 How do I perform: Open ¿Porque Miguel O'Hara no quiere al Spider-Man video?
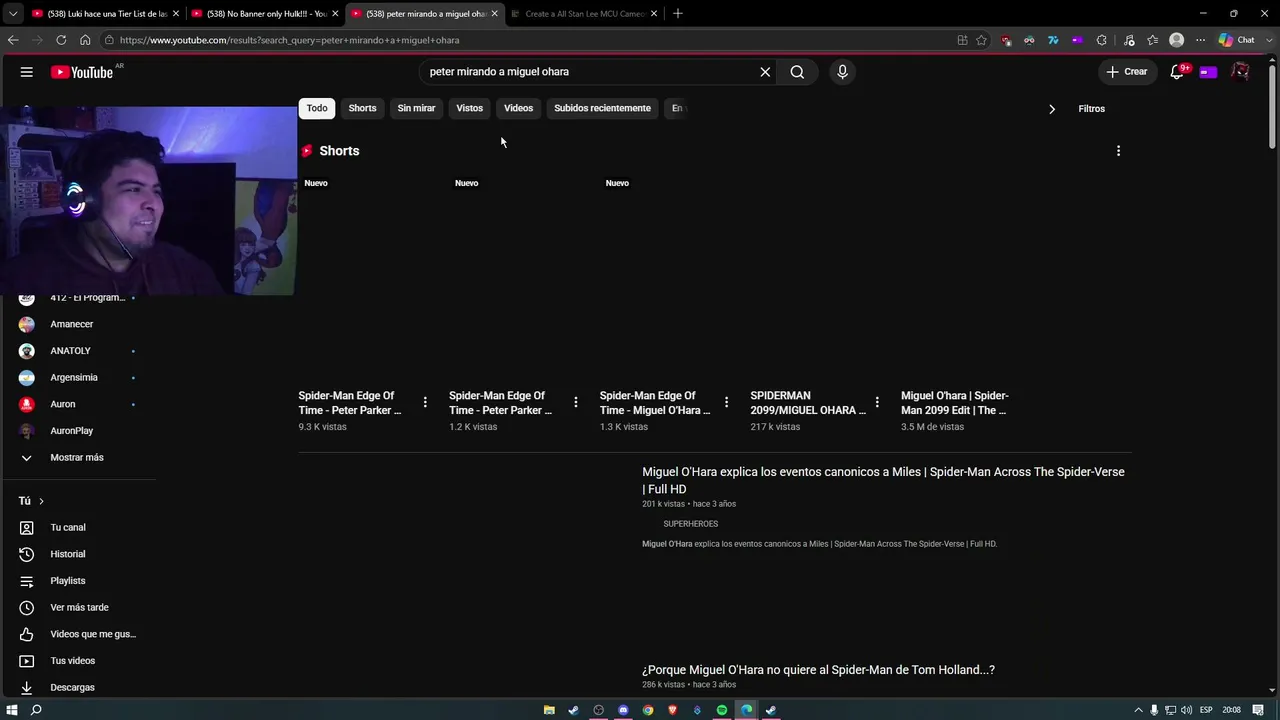(818, 670)
